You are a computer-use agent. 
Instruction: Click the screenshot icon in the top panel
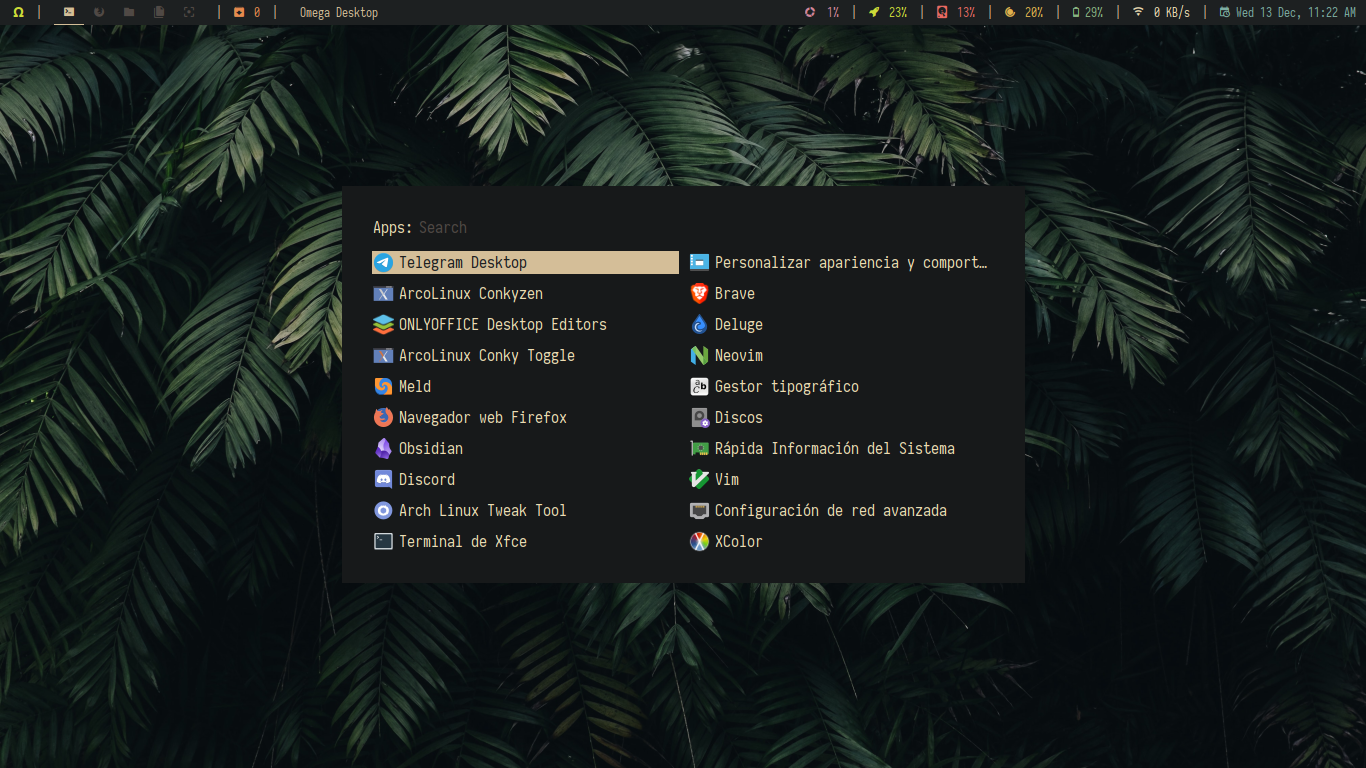tap(190, 12)
